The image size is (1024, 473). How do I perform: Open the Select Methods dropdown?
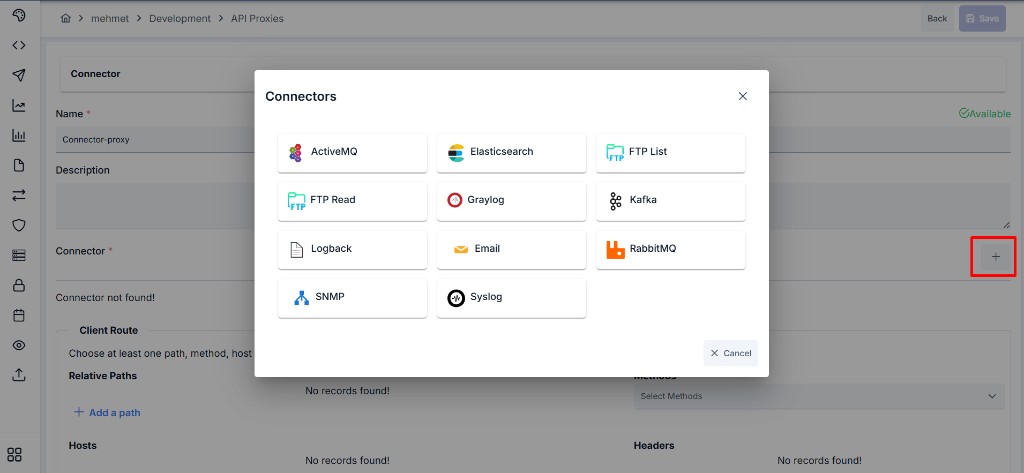[x=819, y=396]
